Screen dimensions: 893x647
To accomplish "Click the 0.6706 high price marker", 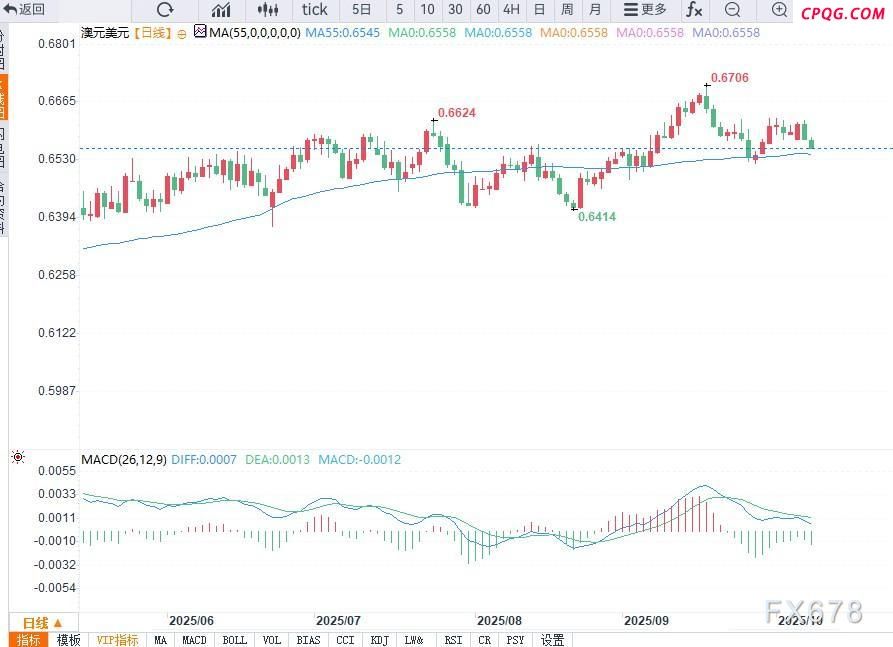I will (729, 78).
